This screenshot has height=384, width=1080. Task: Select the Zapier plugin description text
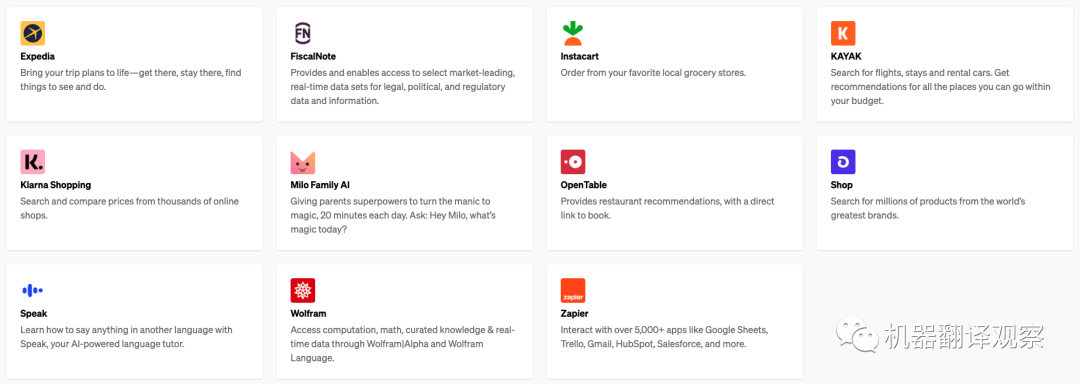point(663,337)
